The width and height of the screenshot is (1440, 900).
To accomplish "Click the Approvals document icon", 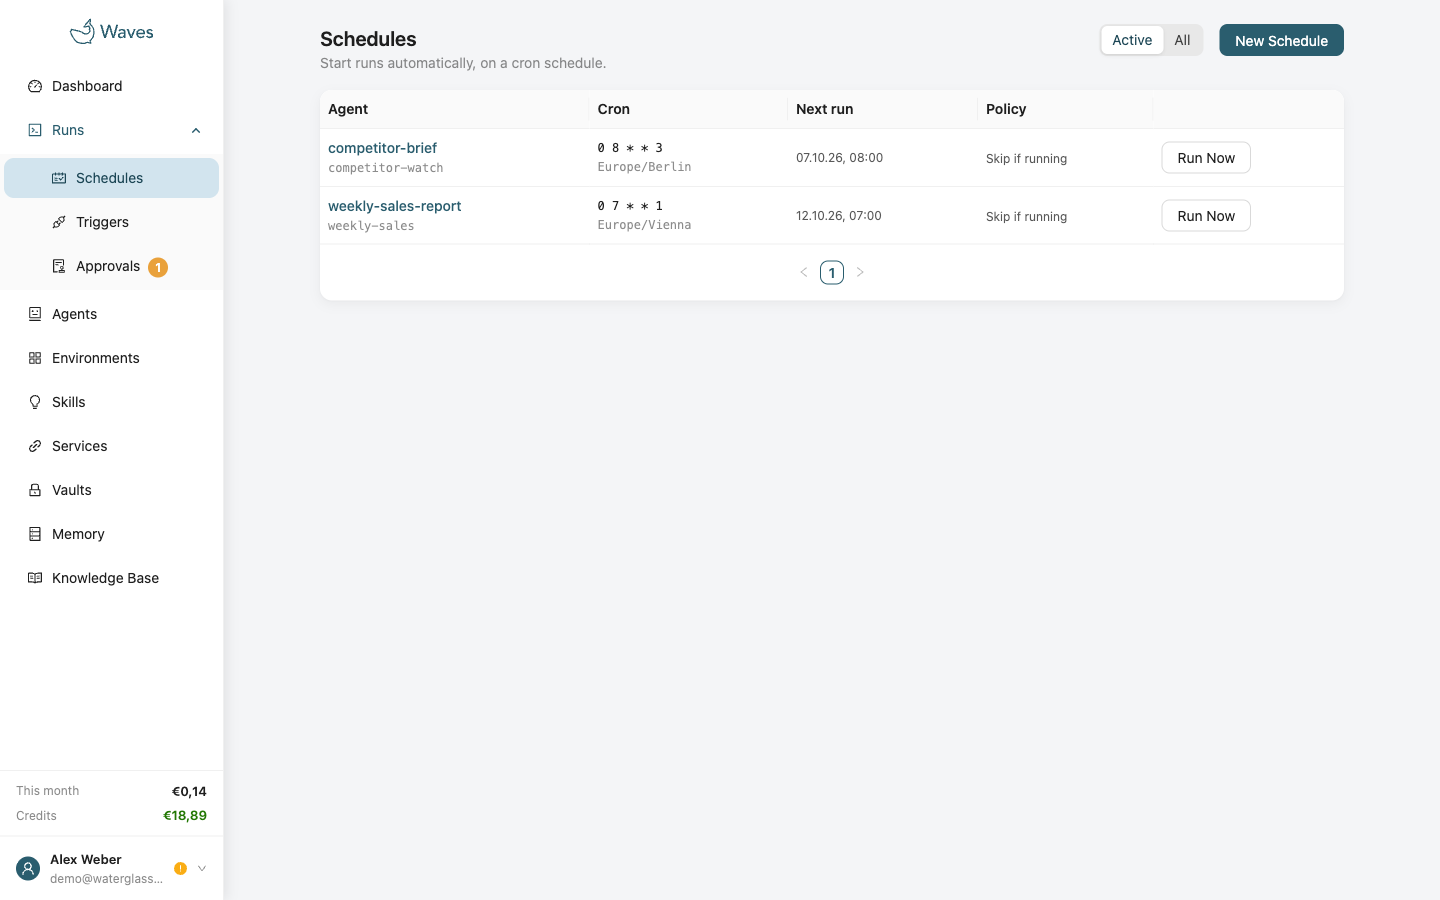I will click(x=59, y=266).
